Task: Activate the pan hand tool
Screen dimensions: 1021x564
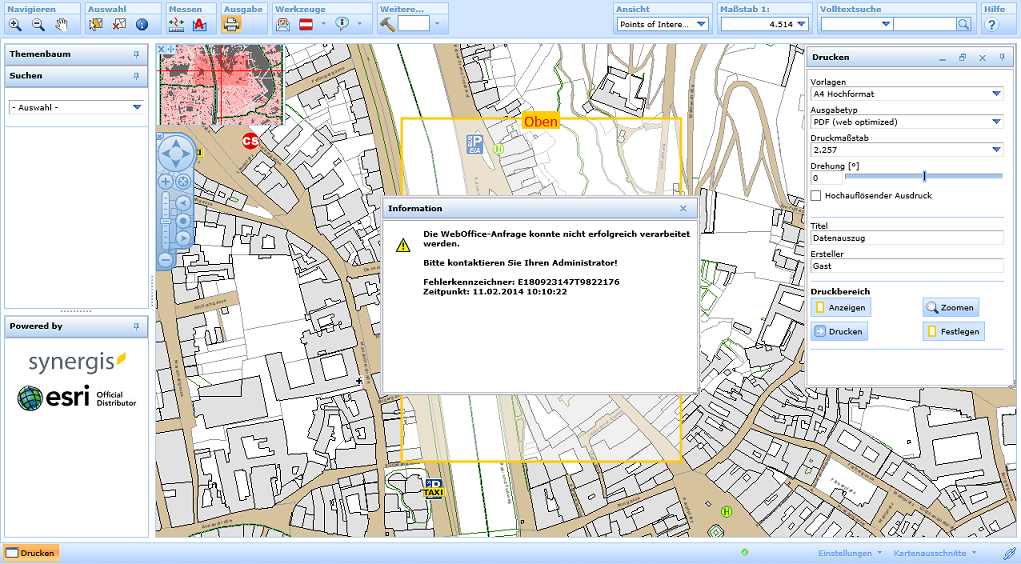Action: [62, 24]
